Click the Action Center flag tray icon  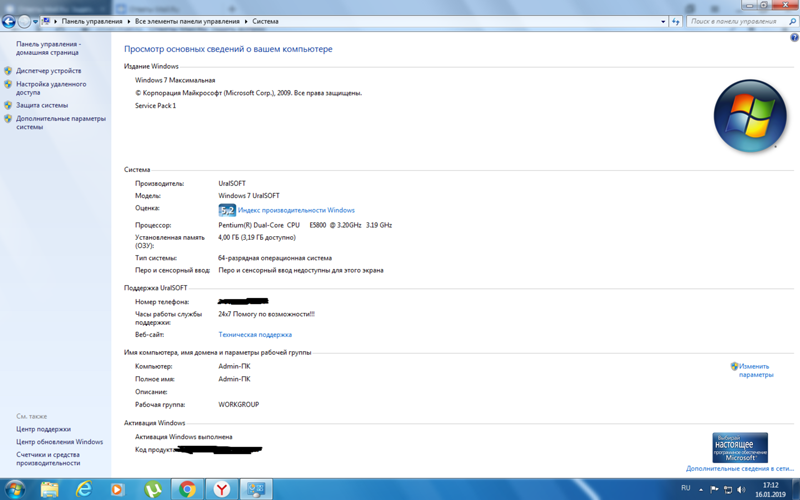714,490
